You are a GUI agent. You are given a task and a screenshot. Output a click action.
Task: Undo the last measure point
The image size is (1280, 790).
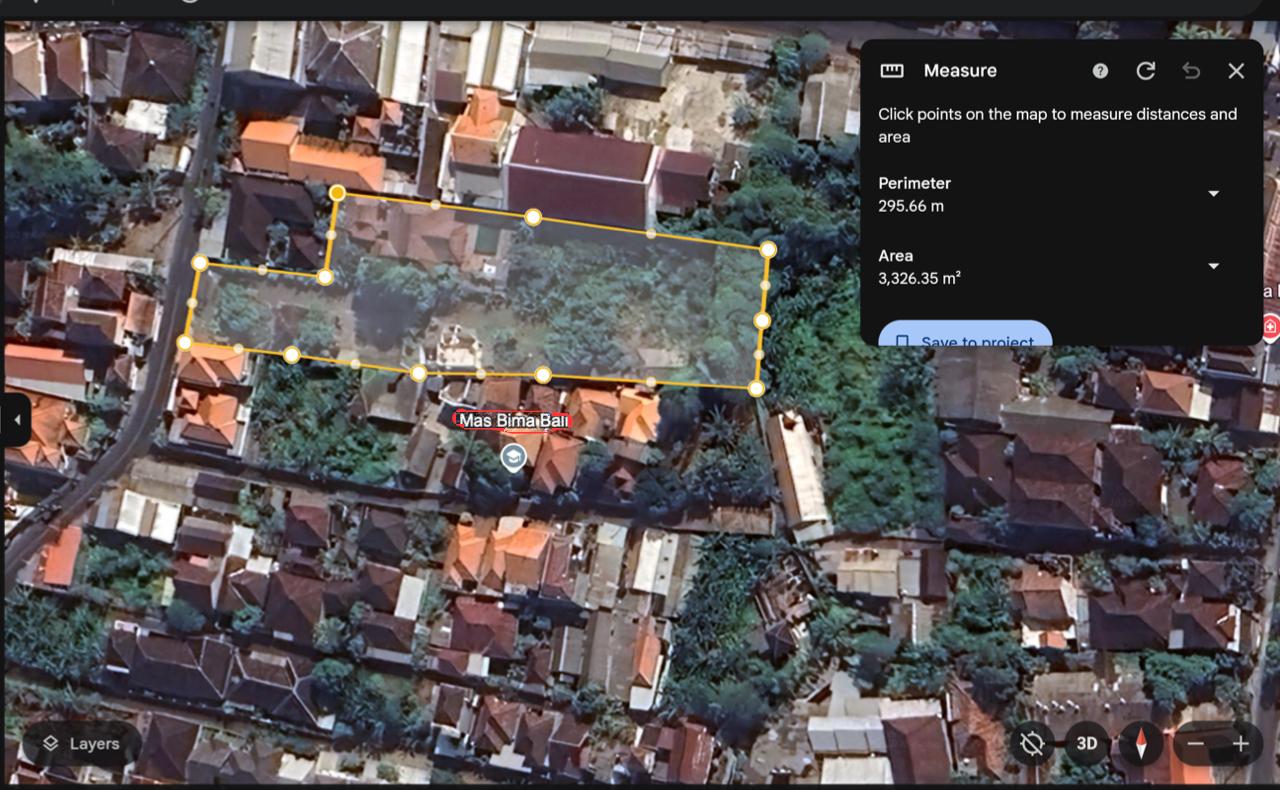coord(1191,71)
